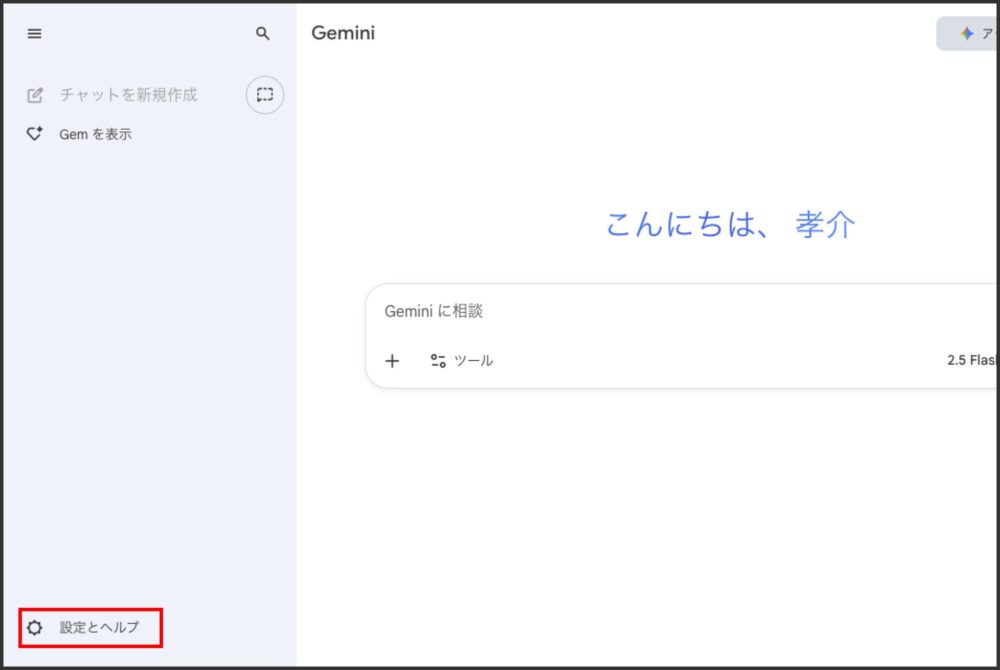Focus the Gemini に相談 prompt field
This screenshot has height=670, width=1000.
(434, 311)
